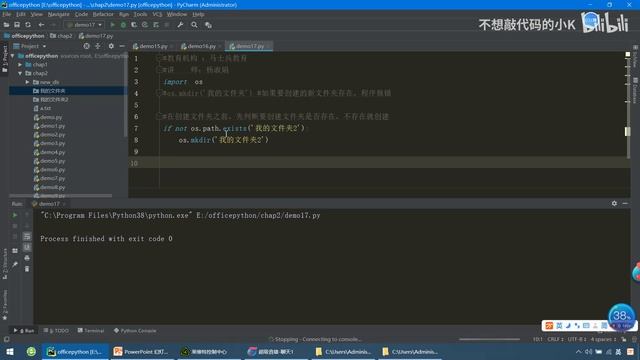Click the Synchronize toolbar icon

(28, 25)
